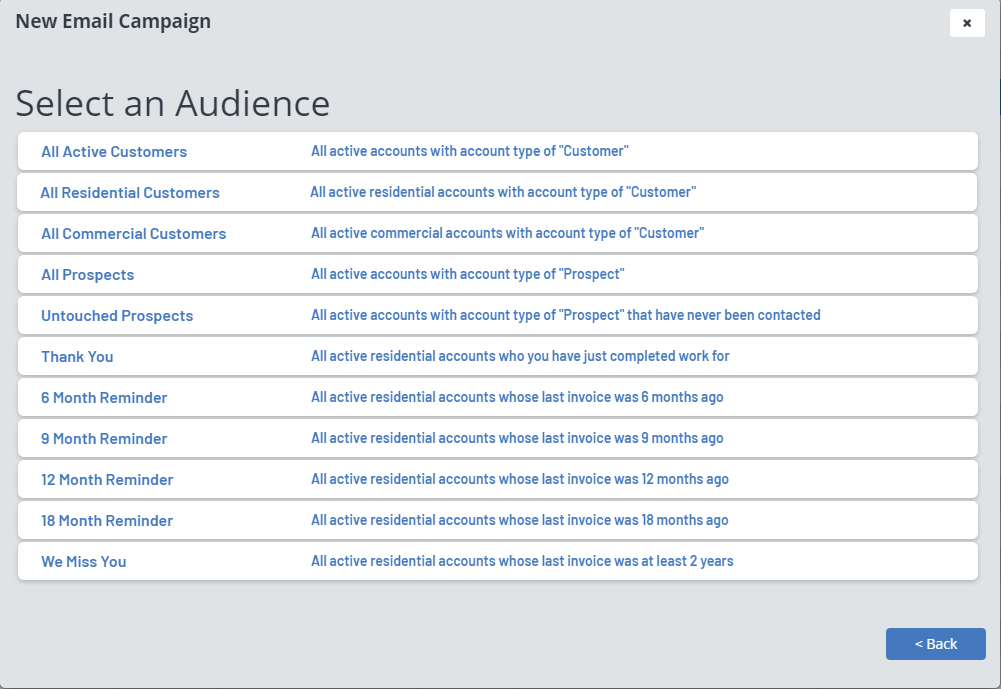Choose the 12 Month Reminder audience

[107, 480]
